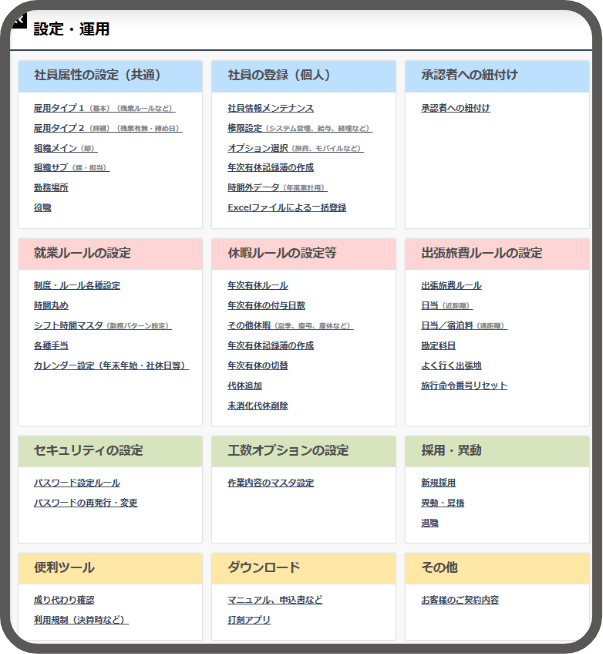
Task: Click the 社員属性の設定 (共通) header
Action: tap(110, 76)
